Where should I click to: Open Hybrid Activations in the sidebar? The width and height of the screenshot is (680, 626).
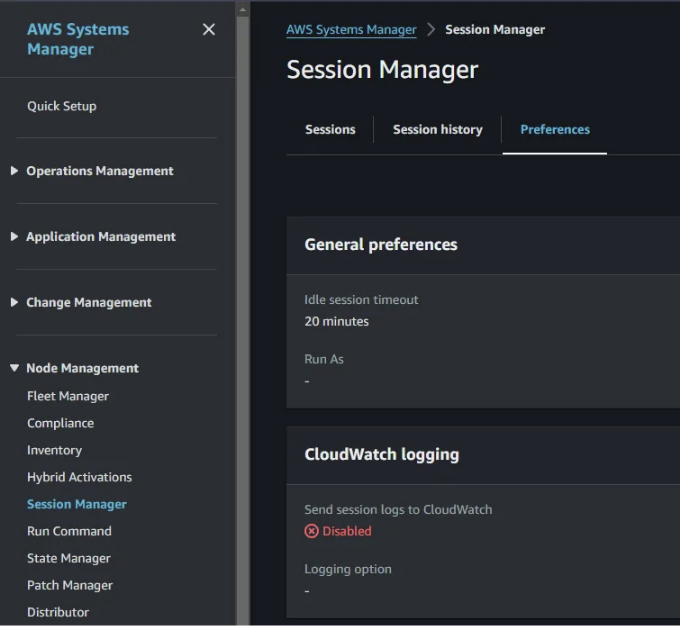click(x=79, y=477)
